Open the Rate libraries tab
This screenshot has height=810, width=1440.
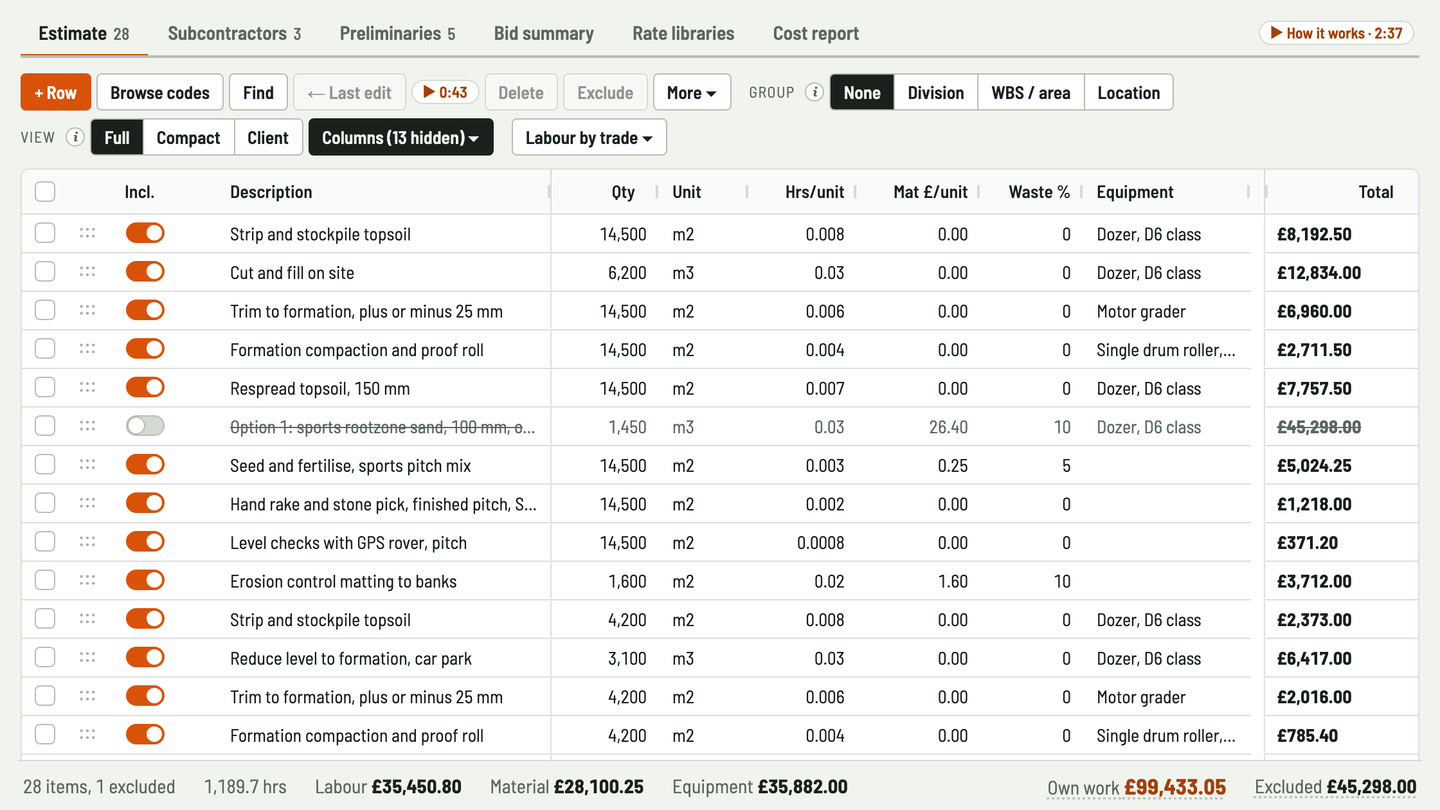click(683, 33)
